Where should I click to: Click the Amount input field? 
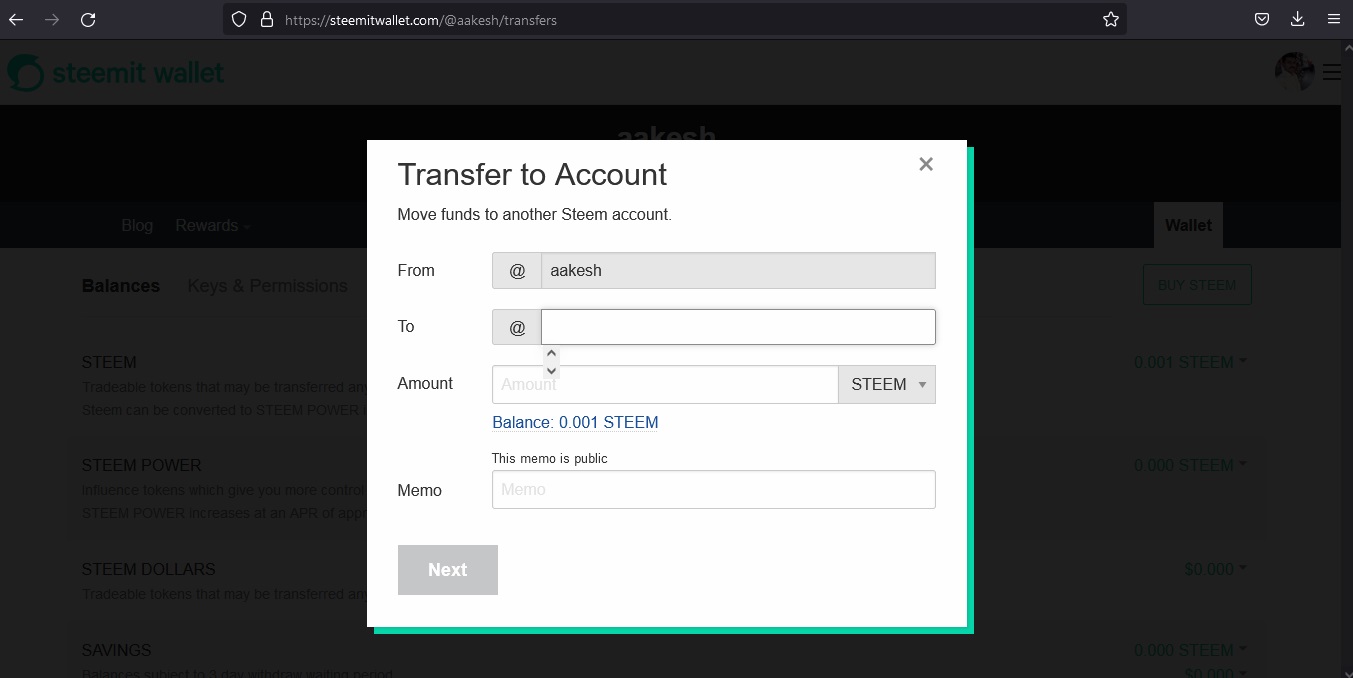click(665, 384)
